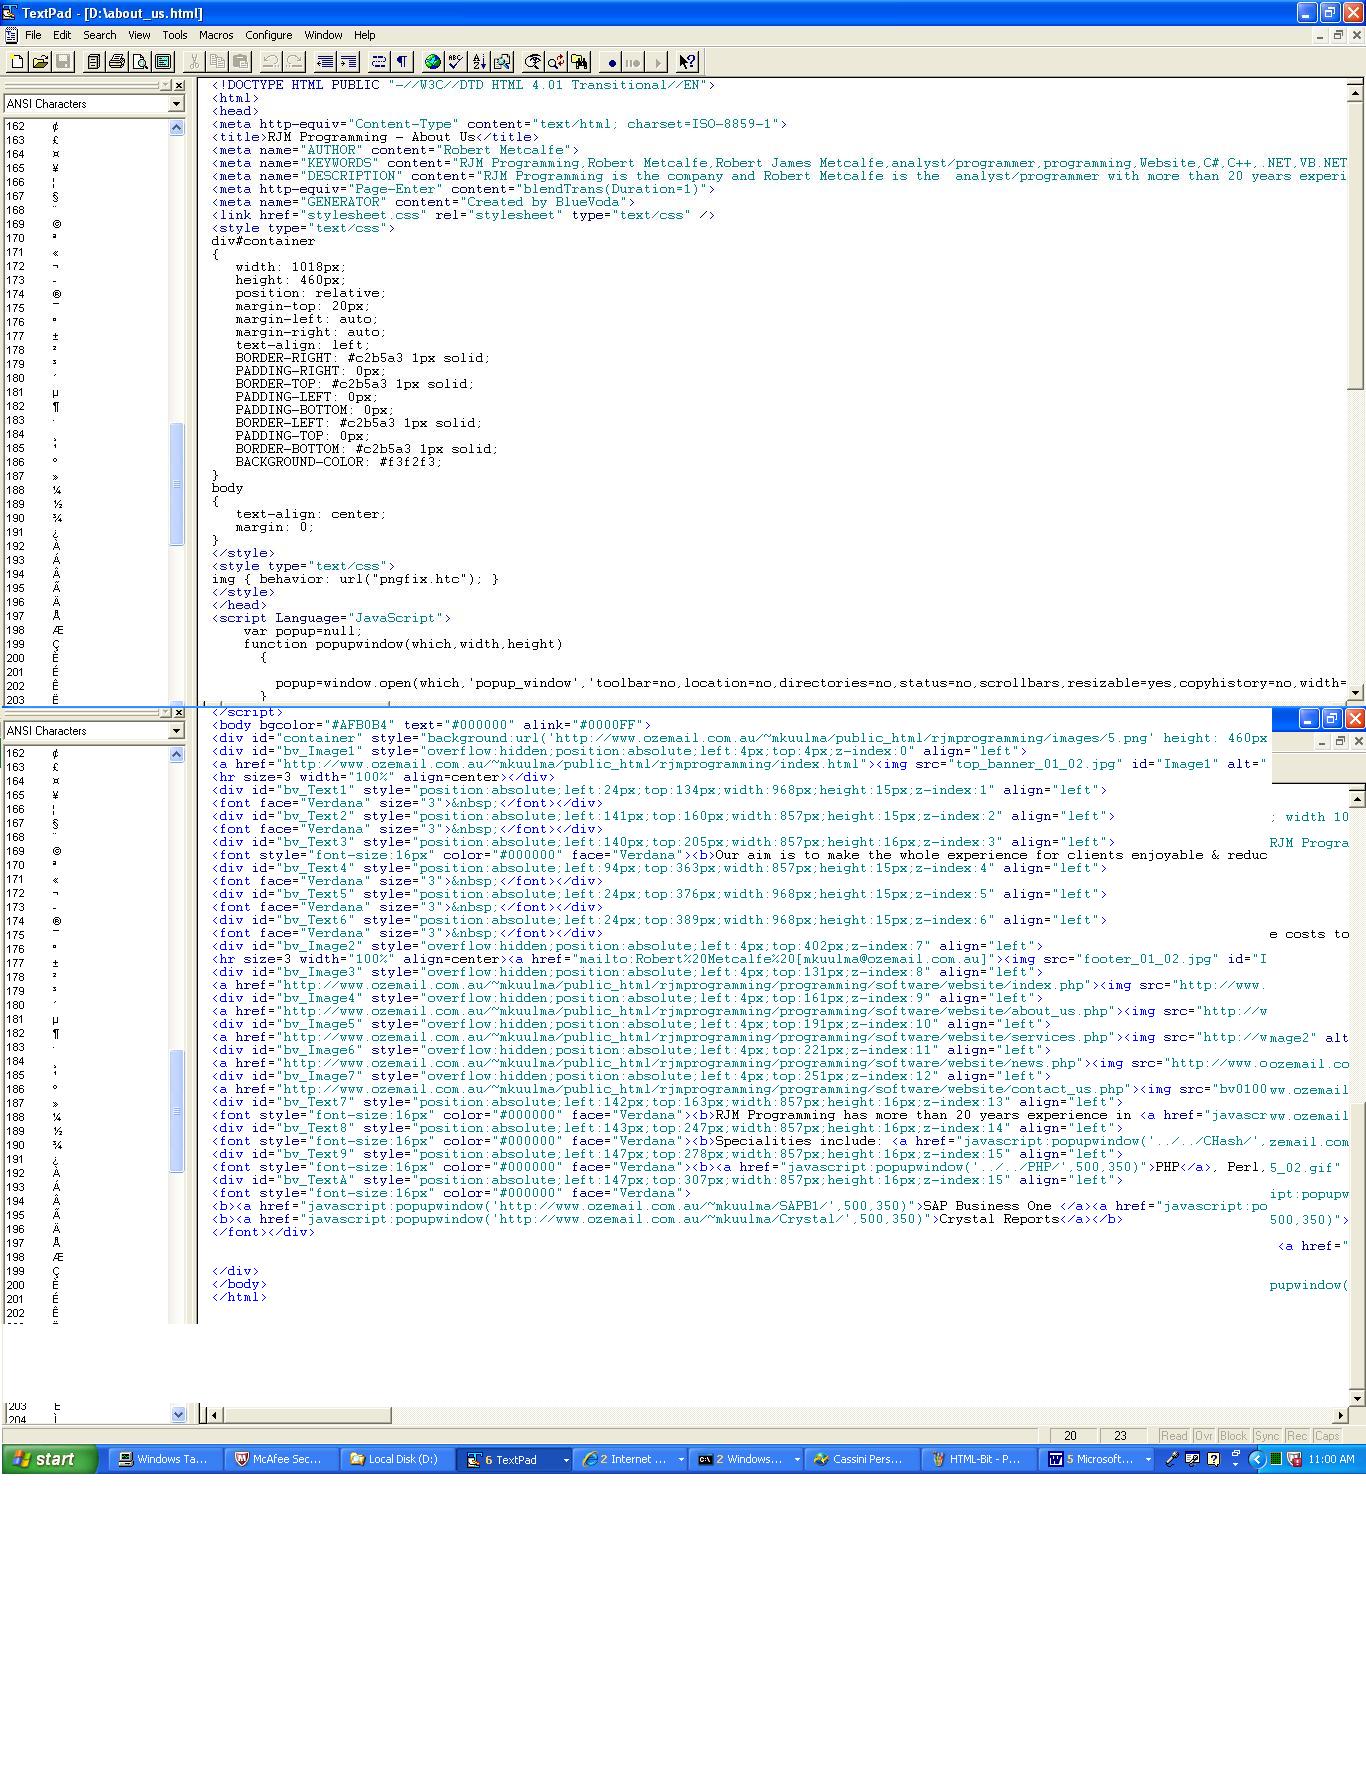Start recording a macro with dot icon
The image size is (1366, 1768).
[611, 62]
